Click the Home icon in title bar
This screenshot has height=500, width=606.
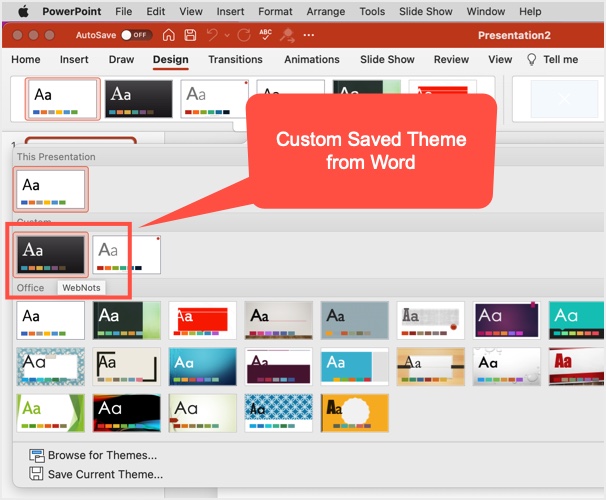168,35
